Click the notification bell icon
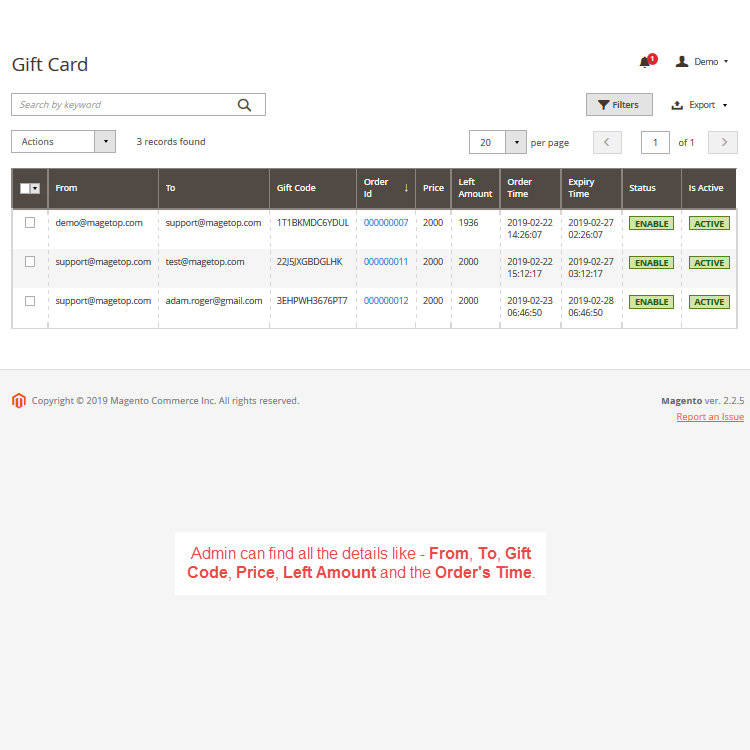The width and height of the screenshot is (750, 750). click(x=645, y=62)
